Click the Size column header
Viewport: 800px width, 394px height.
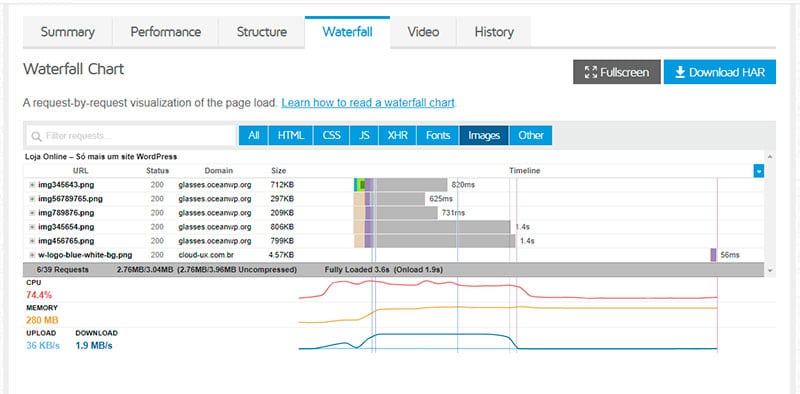coord(279,171)
